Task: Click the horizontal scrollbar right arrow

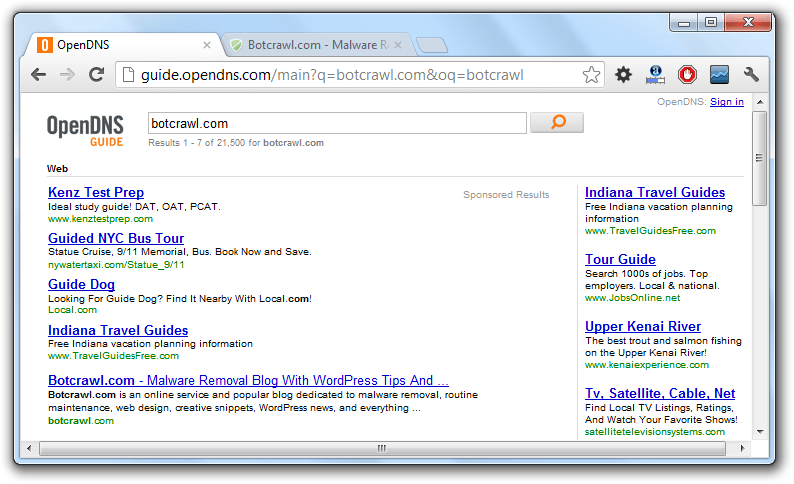Action: (742, 448)
